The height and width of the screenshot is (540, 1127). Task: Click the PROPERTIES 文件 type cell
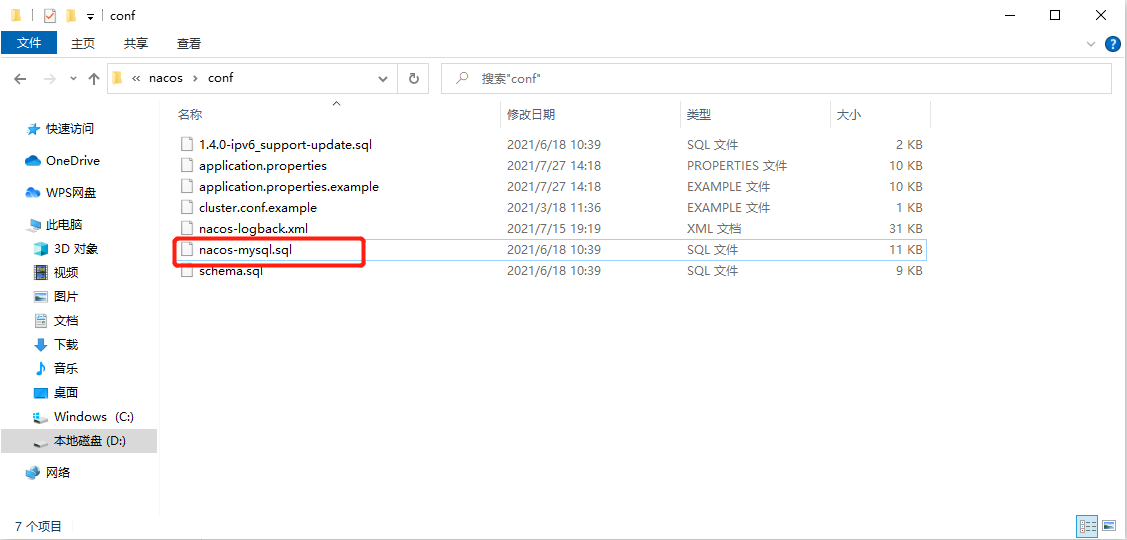(x=737, y=165)
